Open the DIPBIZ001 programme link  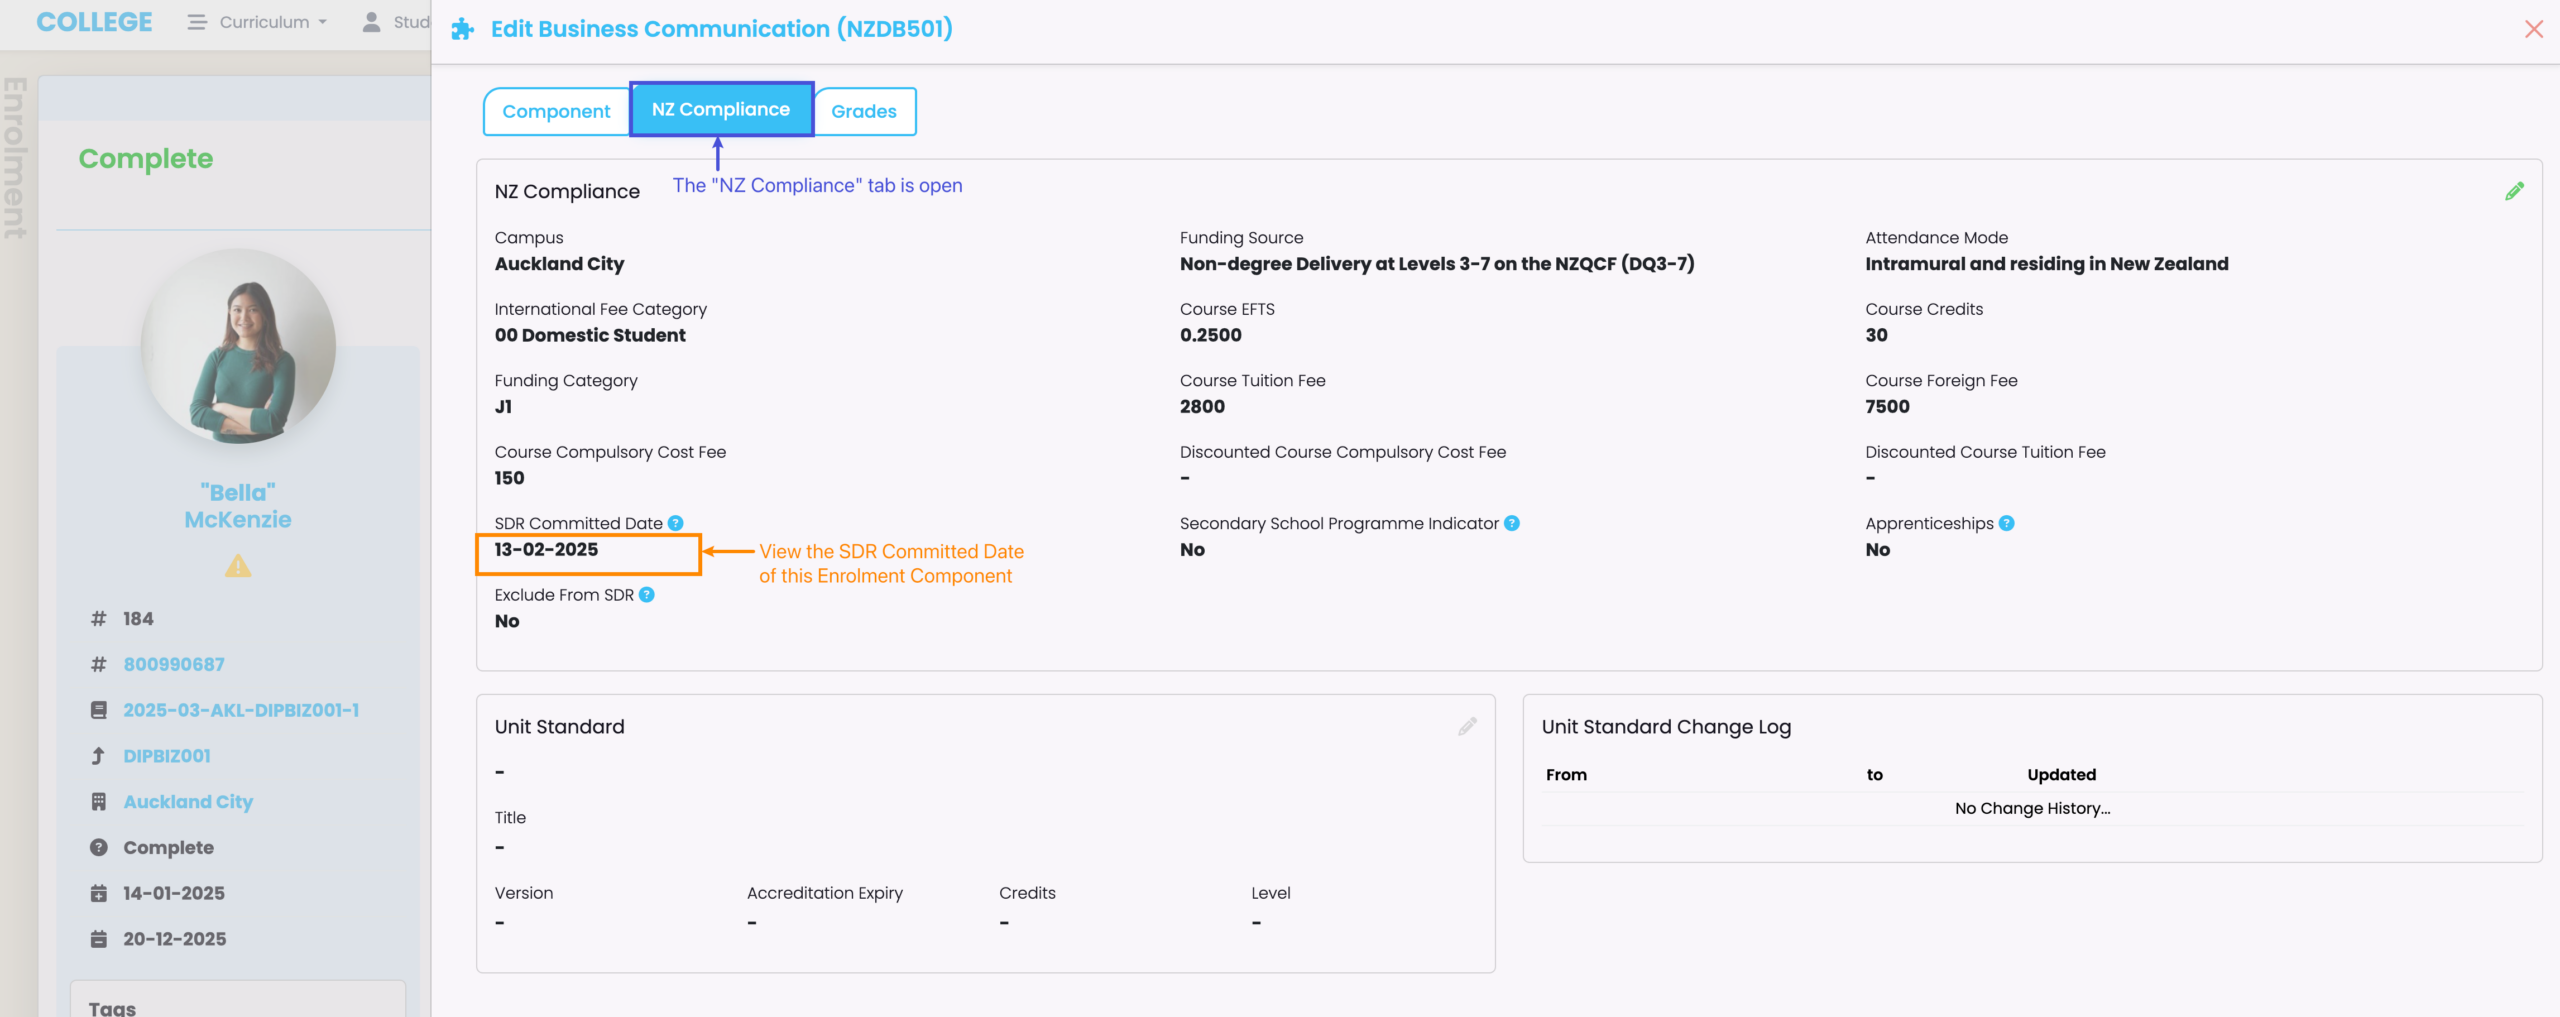pos(167,756)
